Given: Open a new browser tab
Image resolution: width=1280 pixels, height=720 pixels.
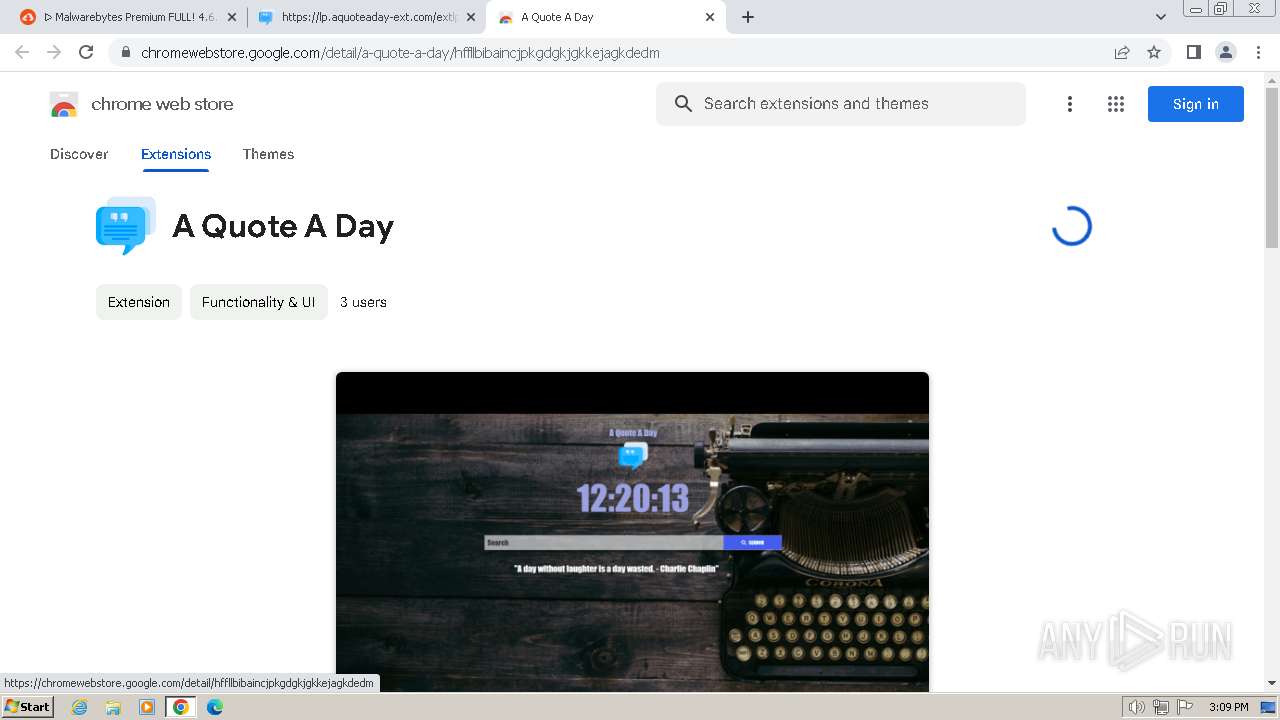Looking at the screenshot, I should click(748, 17).
